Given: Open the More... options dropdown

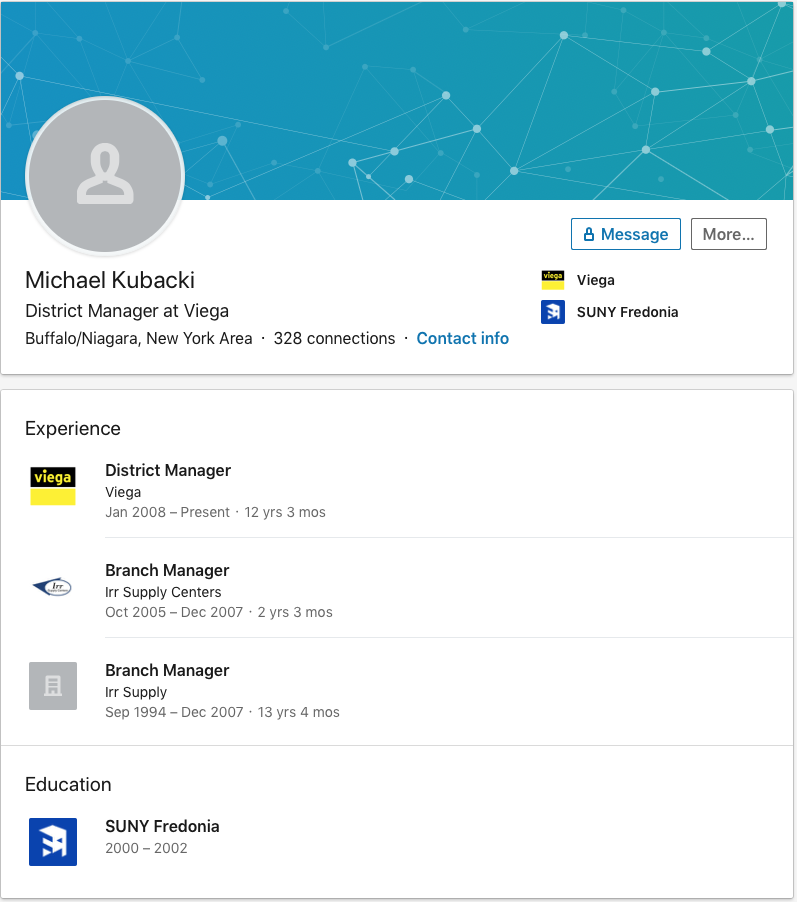Looking at the screenshot, I should point(728,234).
